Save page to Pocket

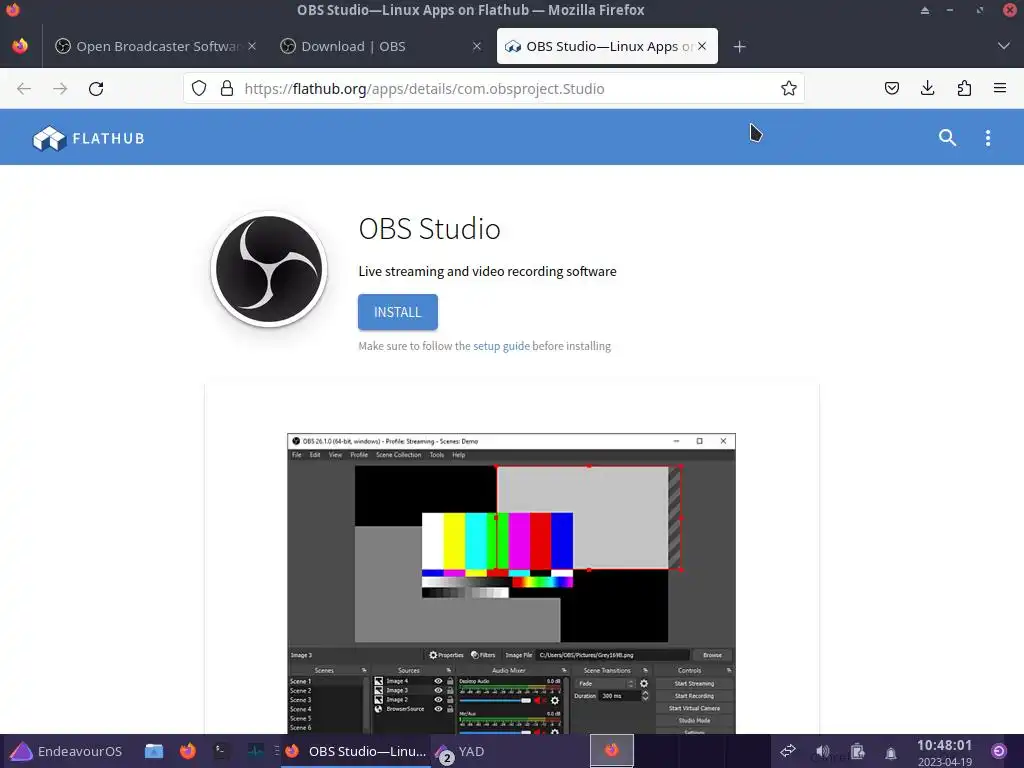[x=891, y=88]
